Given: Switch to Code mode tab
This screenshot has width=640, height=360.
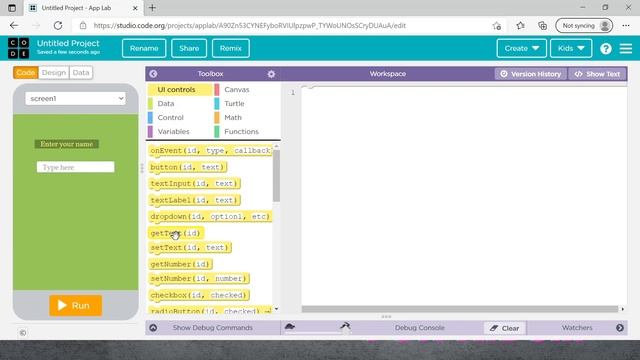Looking at the screenshot, I should 26,73.
